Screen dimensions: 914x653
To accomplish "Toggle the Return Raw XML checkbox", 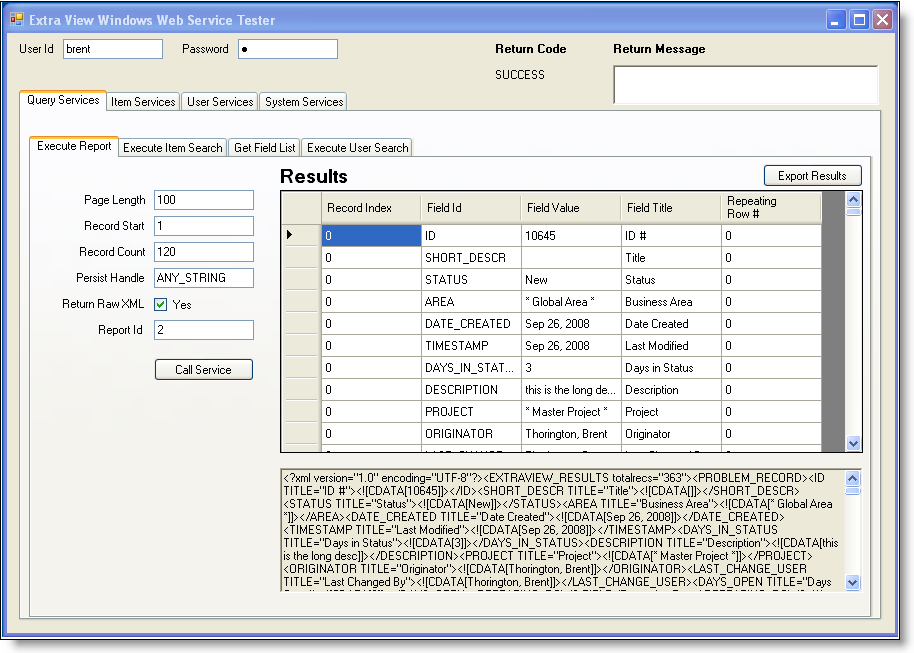I will (x=161, y=304).
